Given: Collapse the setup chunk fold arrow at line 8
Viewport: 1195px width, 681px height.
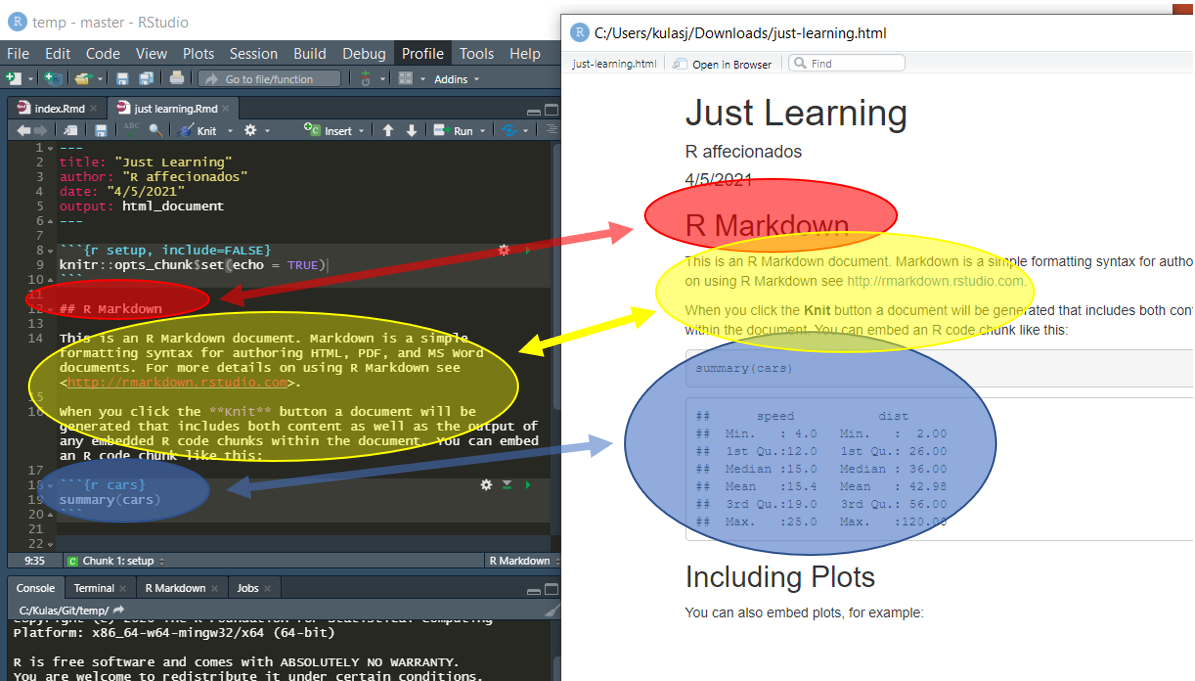Looking at the screenshot, I should click(x=50, y=251).
